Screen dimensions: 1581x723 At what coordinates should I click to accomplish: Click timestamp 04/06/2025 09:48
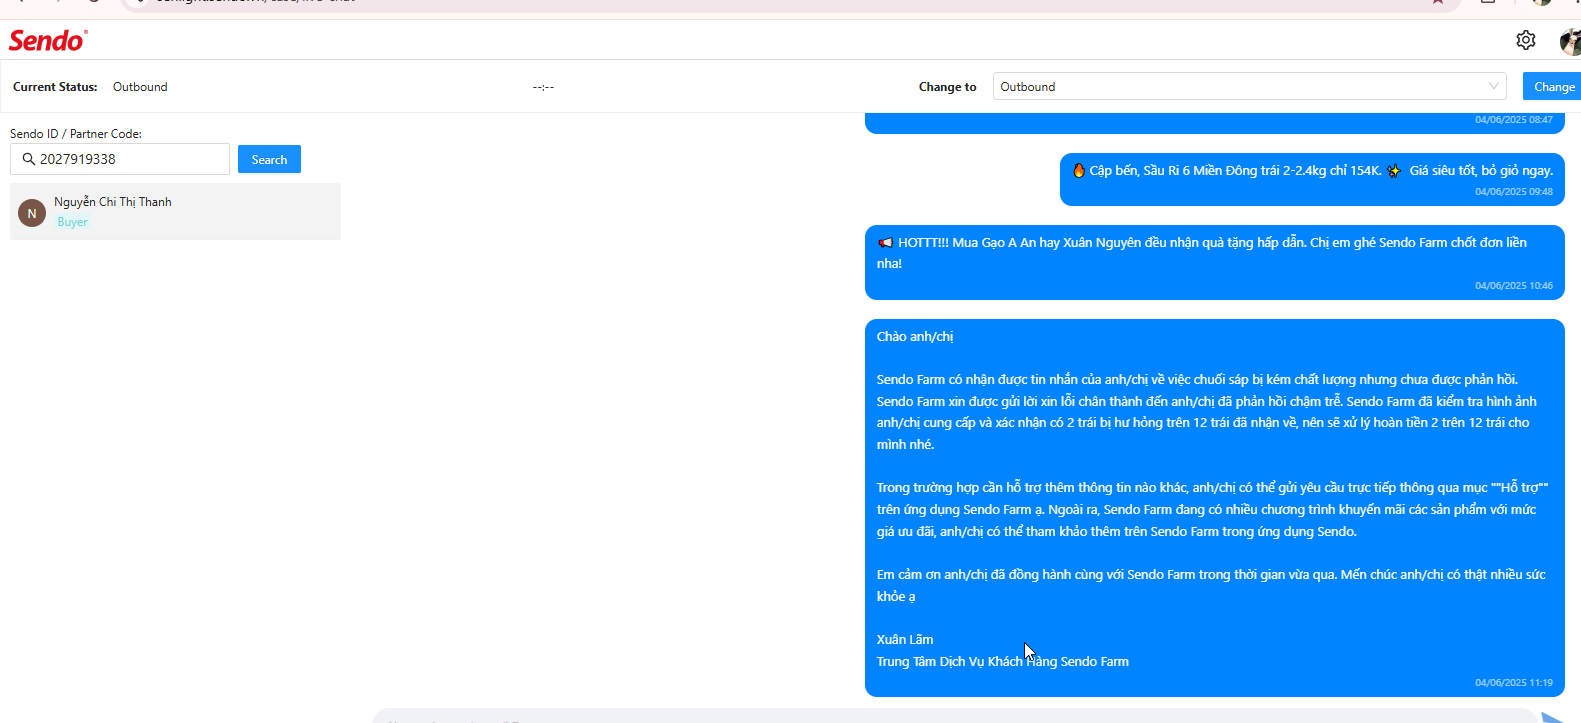click(1513, 192)
